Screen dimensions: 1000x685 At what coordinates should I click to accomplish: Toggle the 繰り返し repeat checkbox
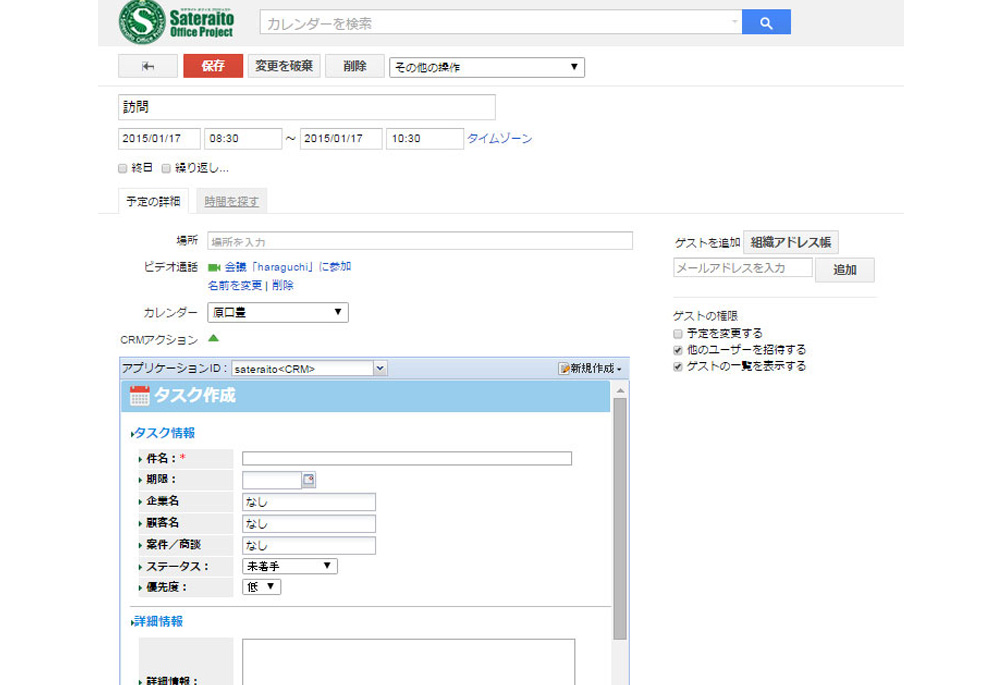(x=167, y=168)
